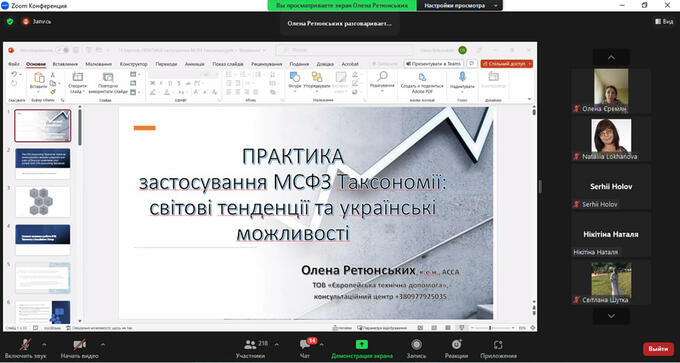The width and height of the screenshot is (680, 363).
Task: Expand audio options caret beside Включить звук
Action: (44, 345)
